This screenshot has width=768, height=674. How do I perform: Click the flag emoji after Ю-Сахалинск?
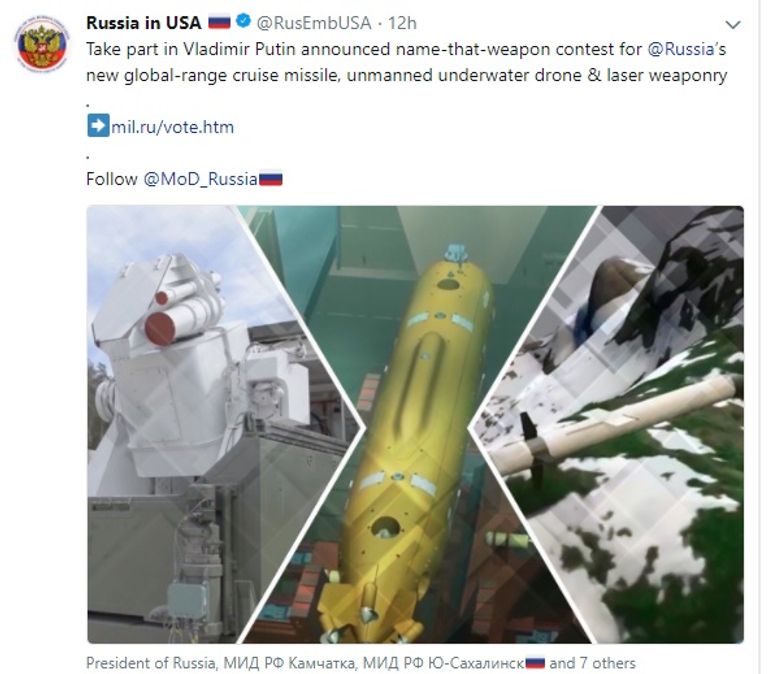[535, 664]
